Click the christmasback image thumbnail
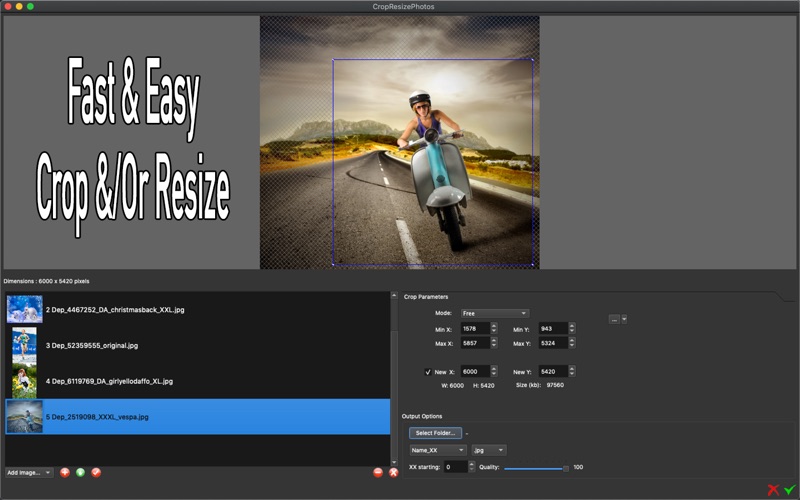This screenshot has width=800, height=500. coord(24,309)
